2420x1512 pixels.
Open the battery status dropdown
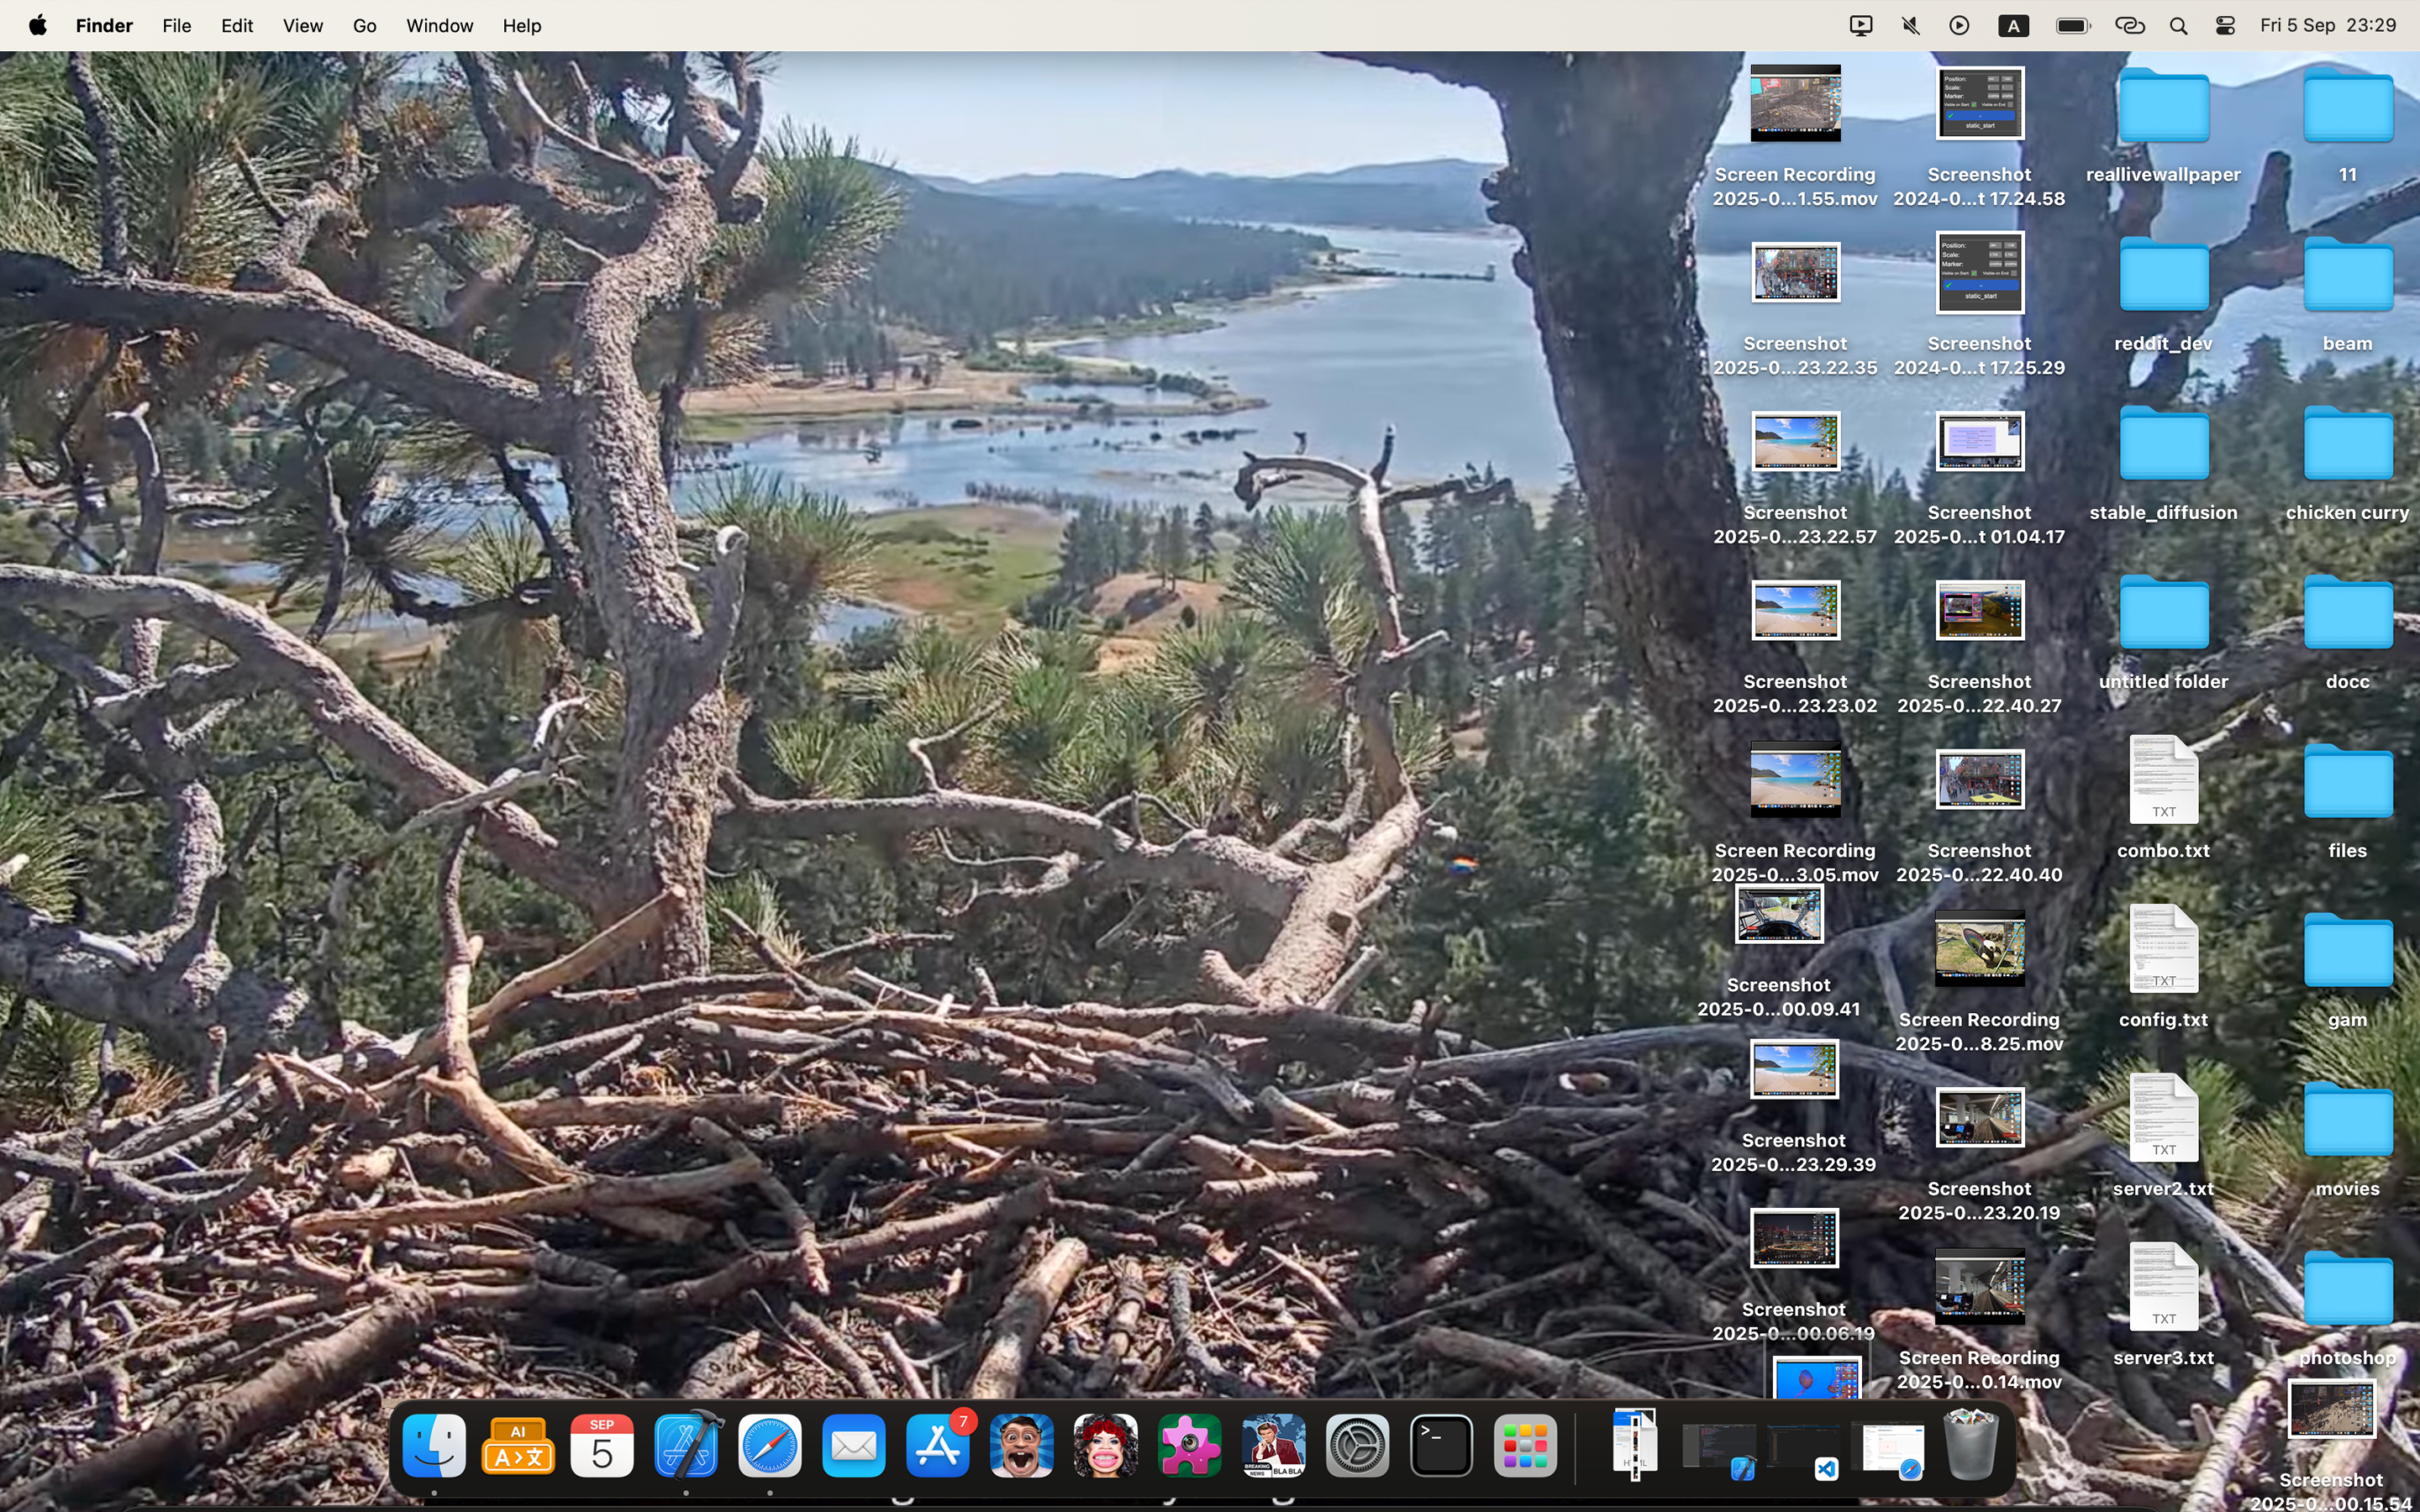[2072, 26]
